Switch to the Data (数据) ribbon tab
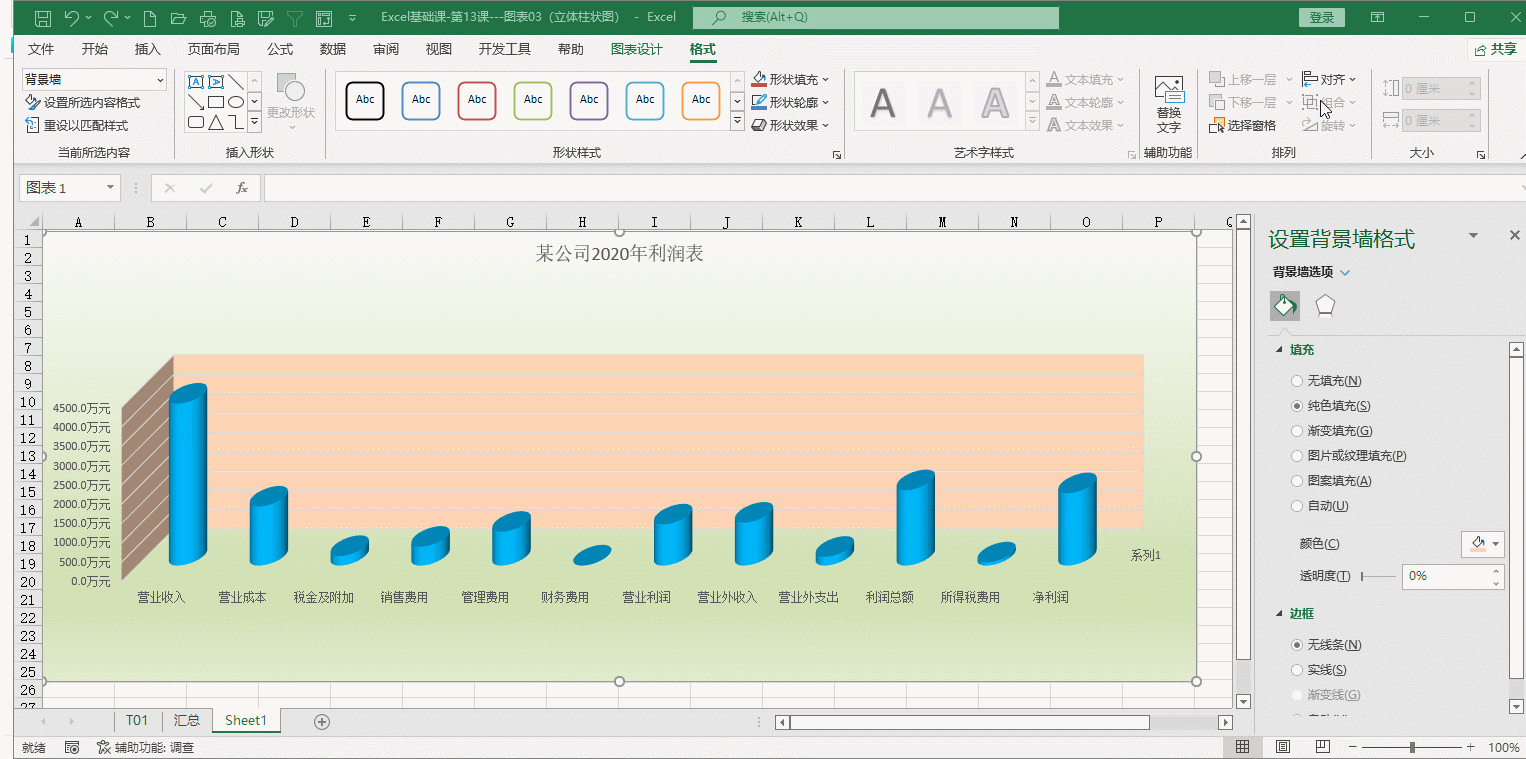The width and height of the screenshot is (1526, 759). coord(333,50)
